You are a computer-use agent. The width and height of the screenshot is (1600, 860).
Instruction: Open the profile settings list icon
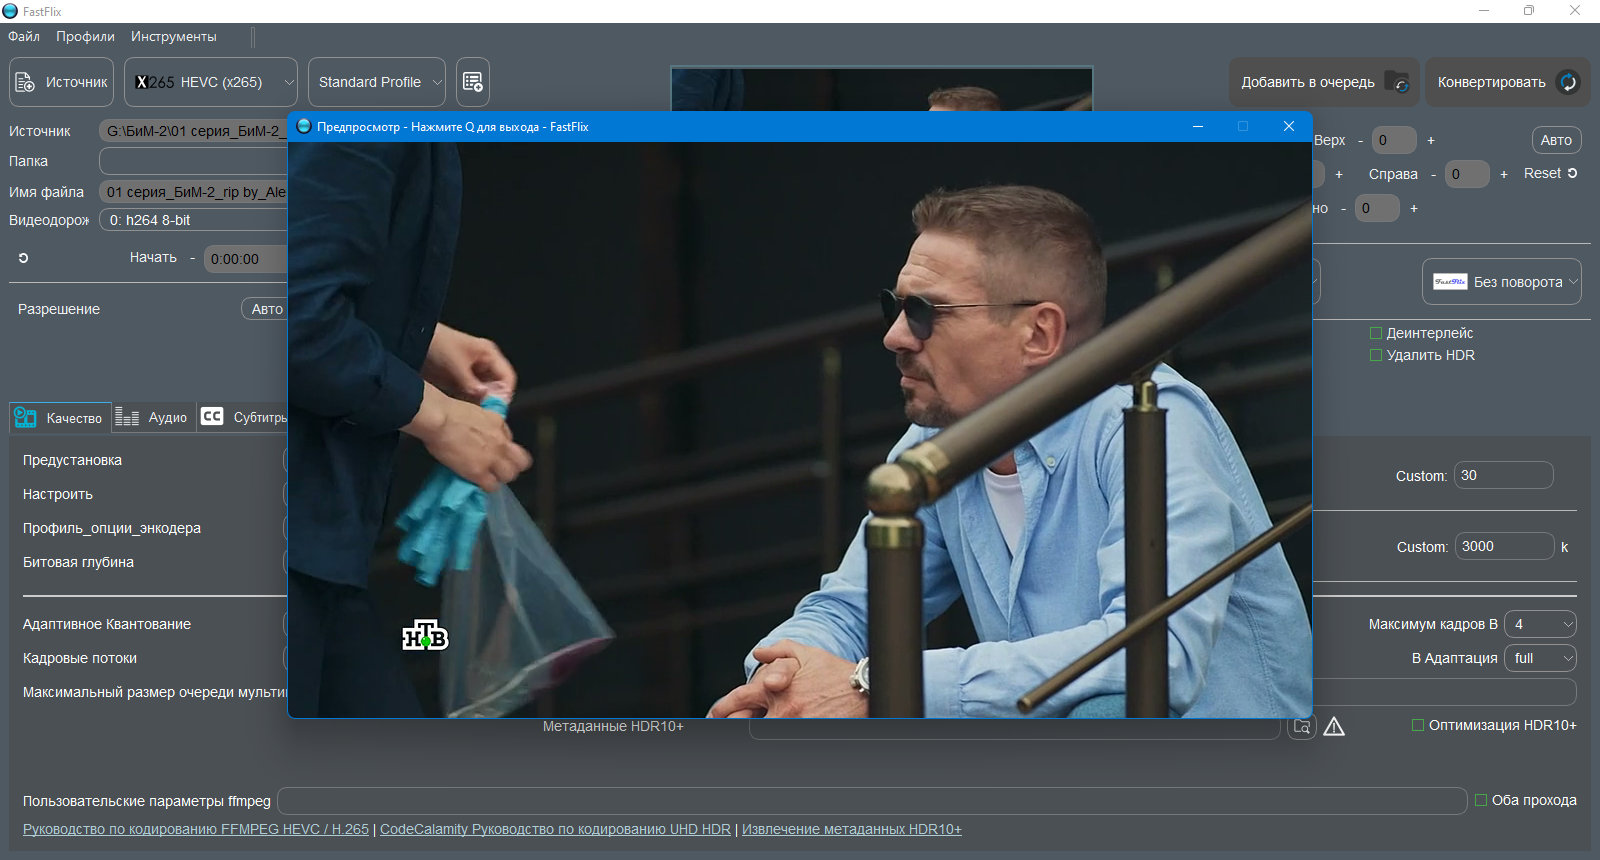coord(473,82)
